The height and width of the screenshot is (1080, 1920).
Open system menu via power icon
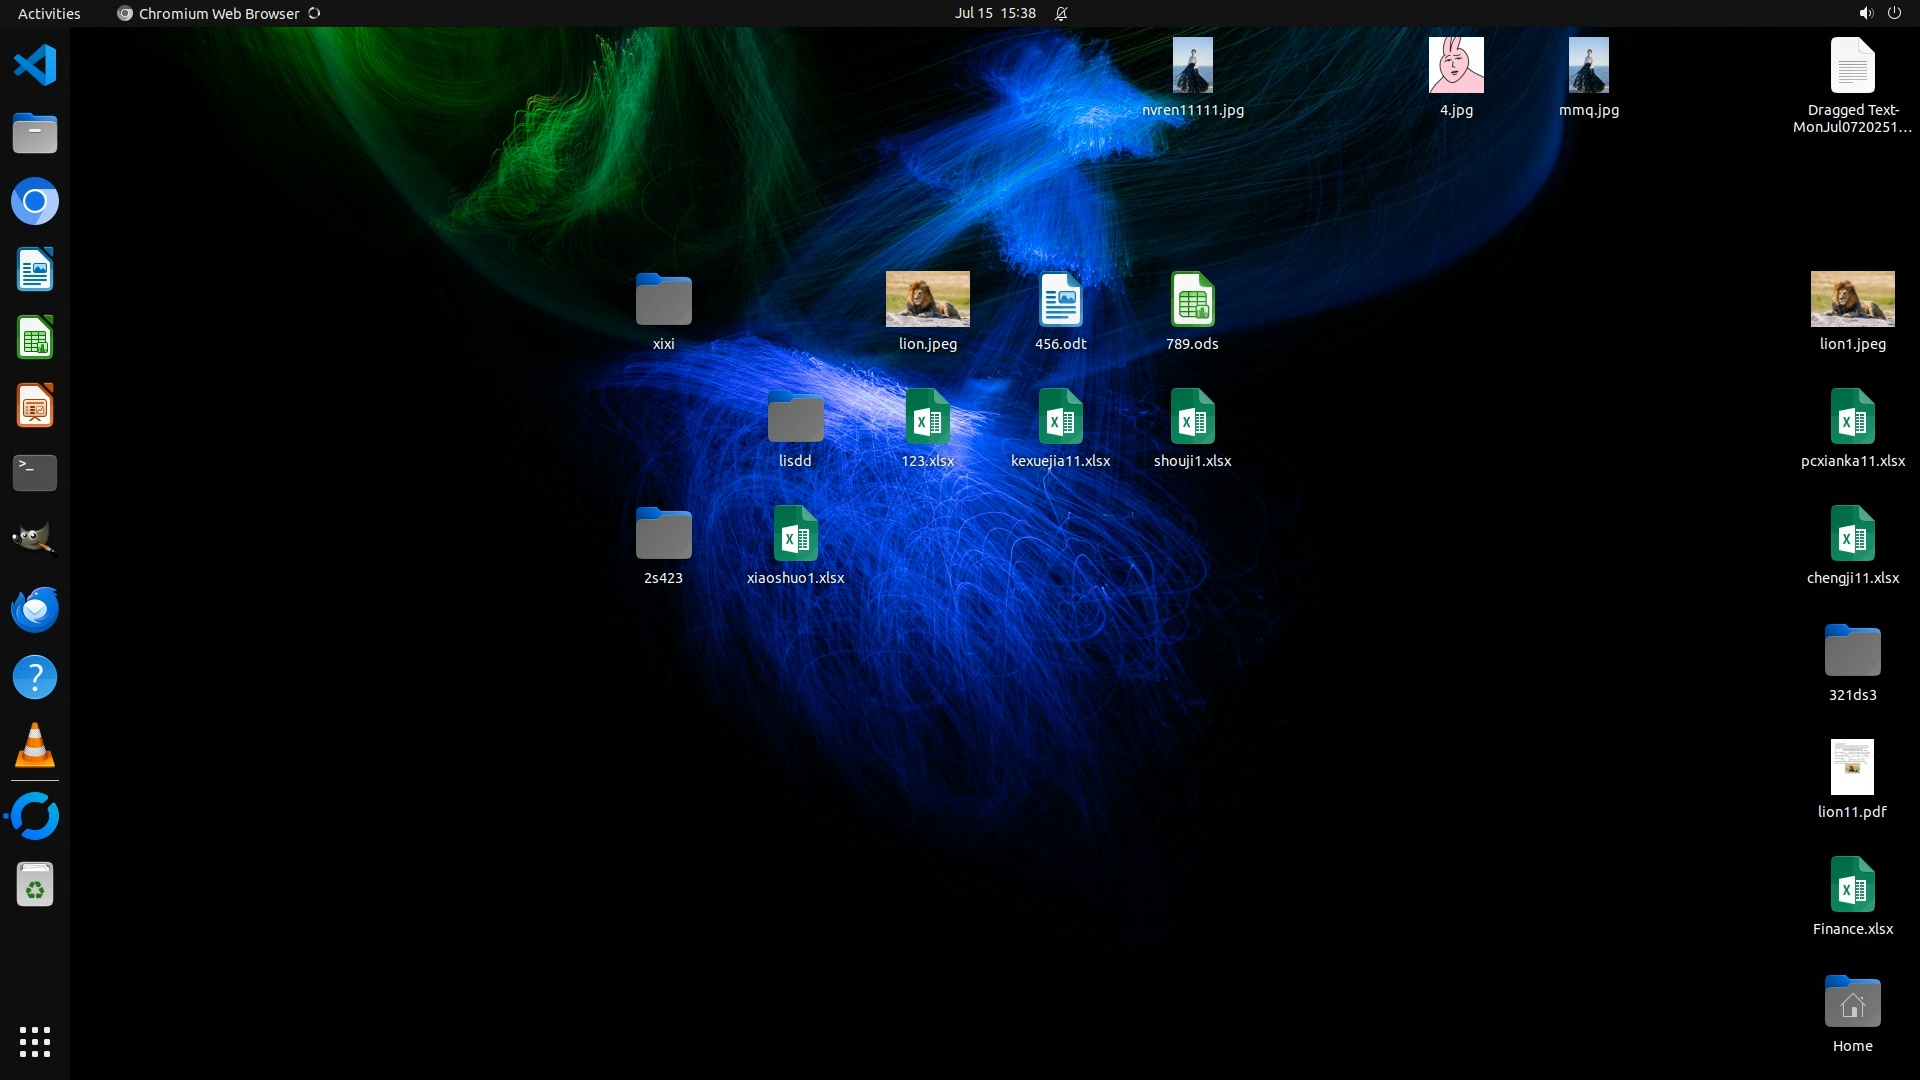1894,13
